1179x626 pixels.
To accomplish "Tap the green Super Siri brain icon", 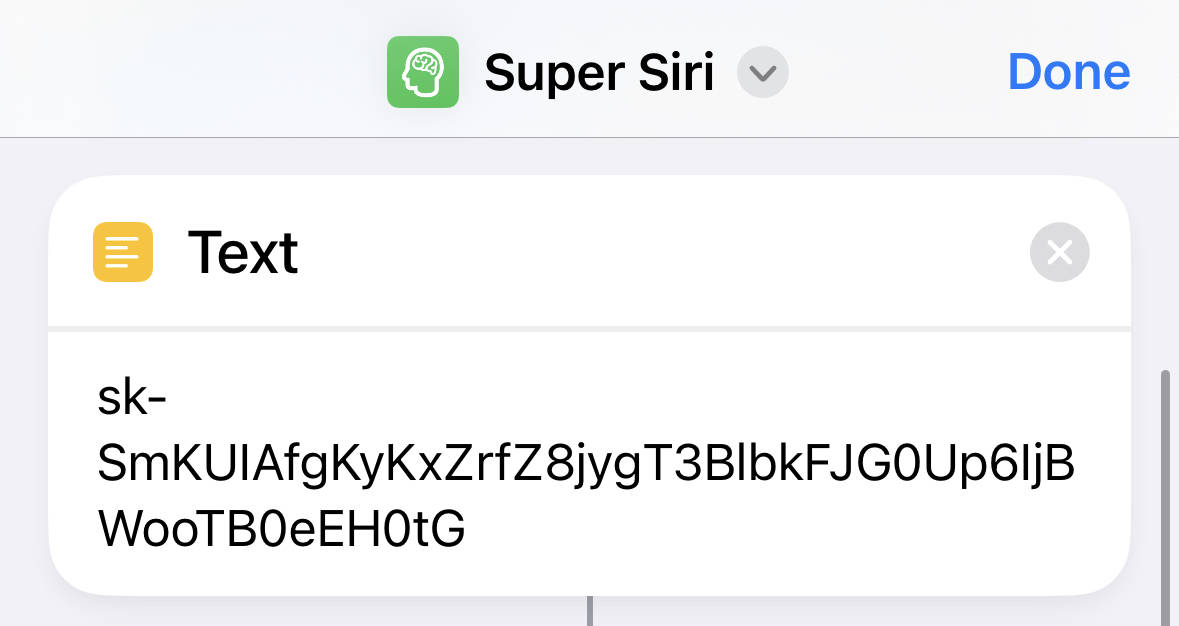I will pyautogui.click(x=423, y=72).
